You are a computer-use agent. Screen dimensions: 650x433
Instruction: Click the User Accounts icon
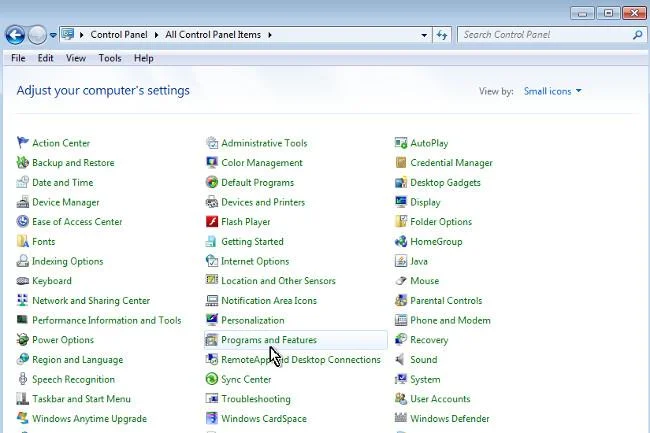[401, 399]
